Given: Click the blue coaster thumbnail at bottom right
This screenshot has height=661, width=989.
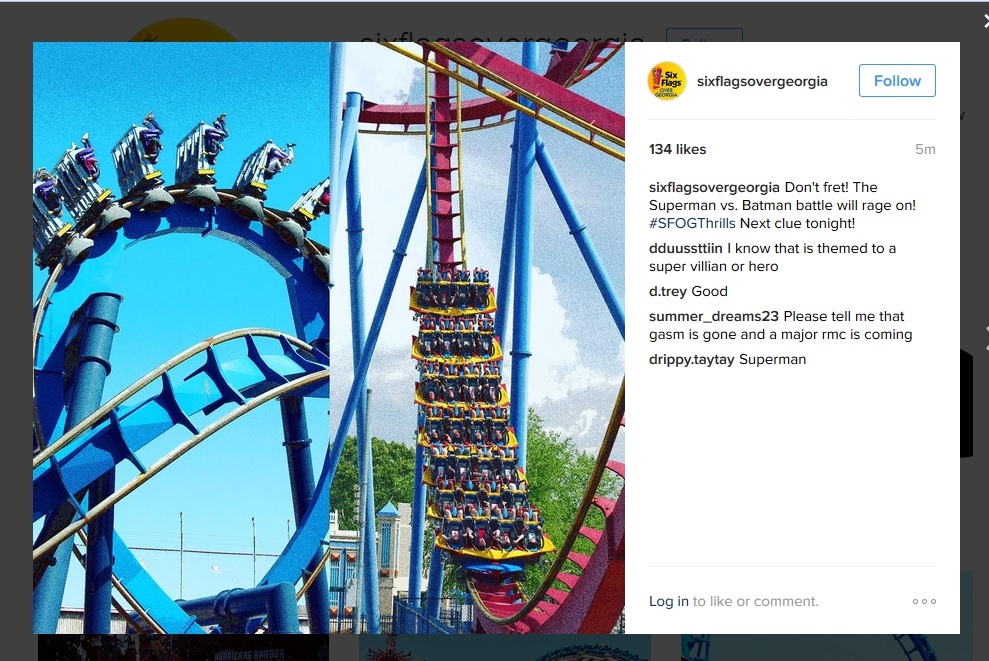Looking at the screenshot, I should coord(826,648).
